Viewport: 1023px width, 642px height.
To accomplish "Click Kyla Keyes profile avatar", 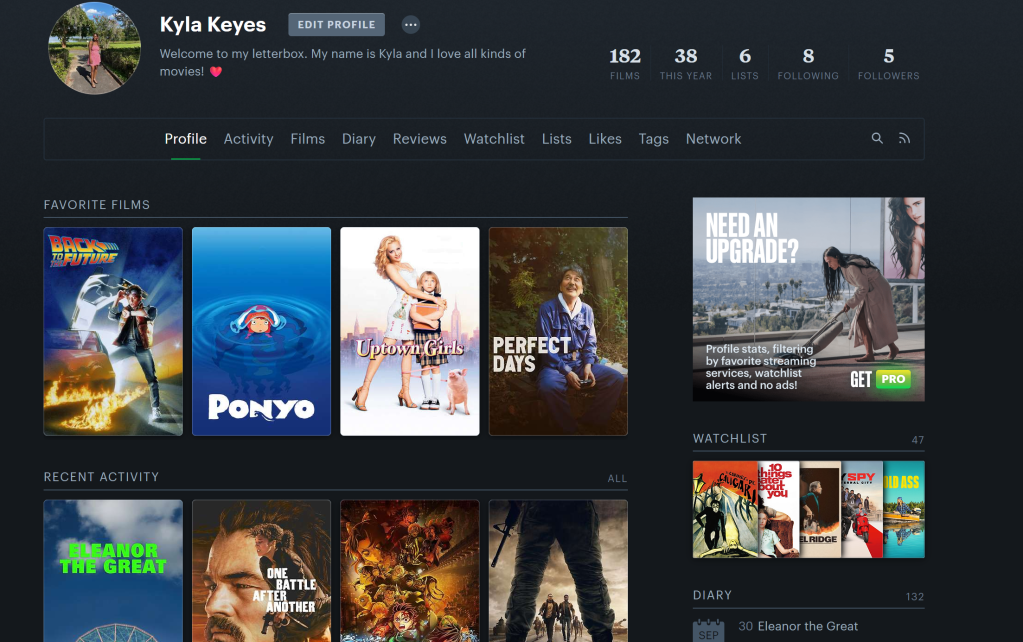I will 95,48.
